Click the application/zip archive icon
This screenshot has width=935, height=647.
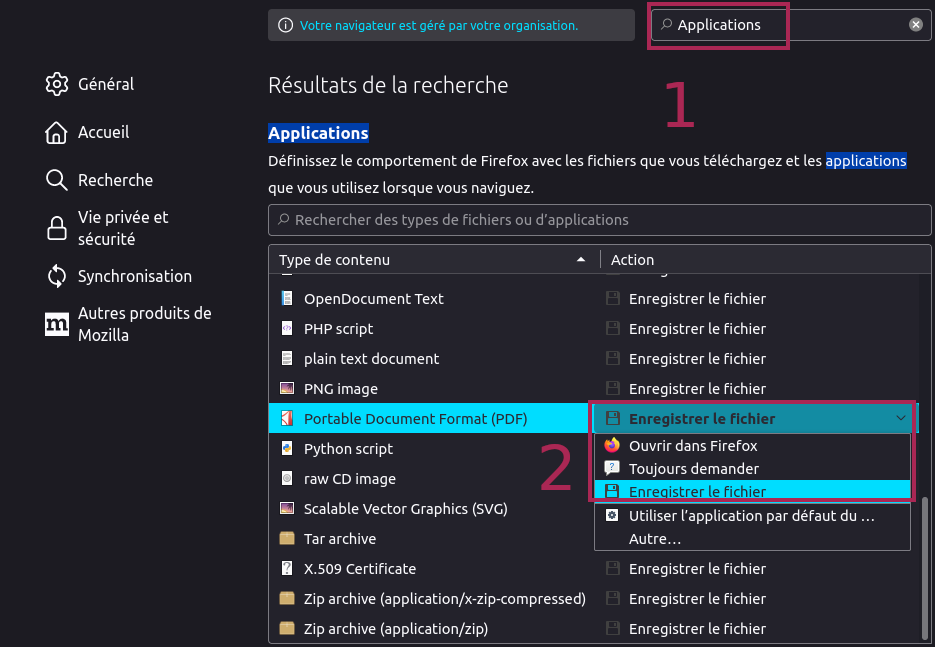287,628
